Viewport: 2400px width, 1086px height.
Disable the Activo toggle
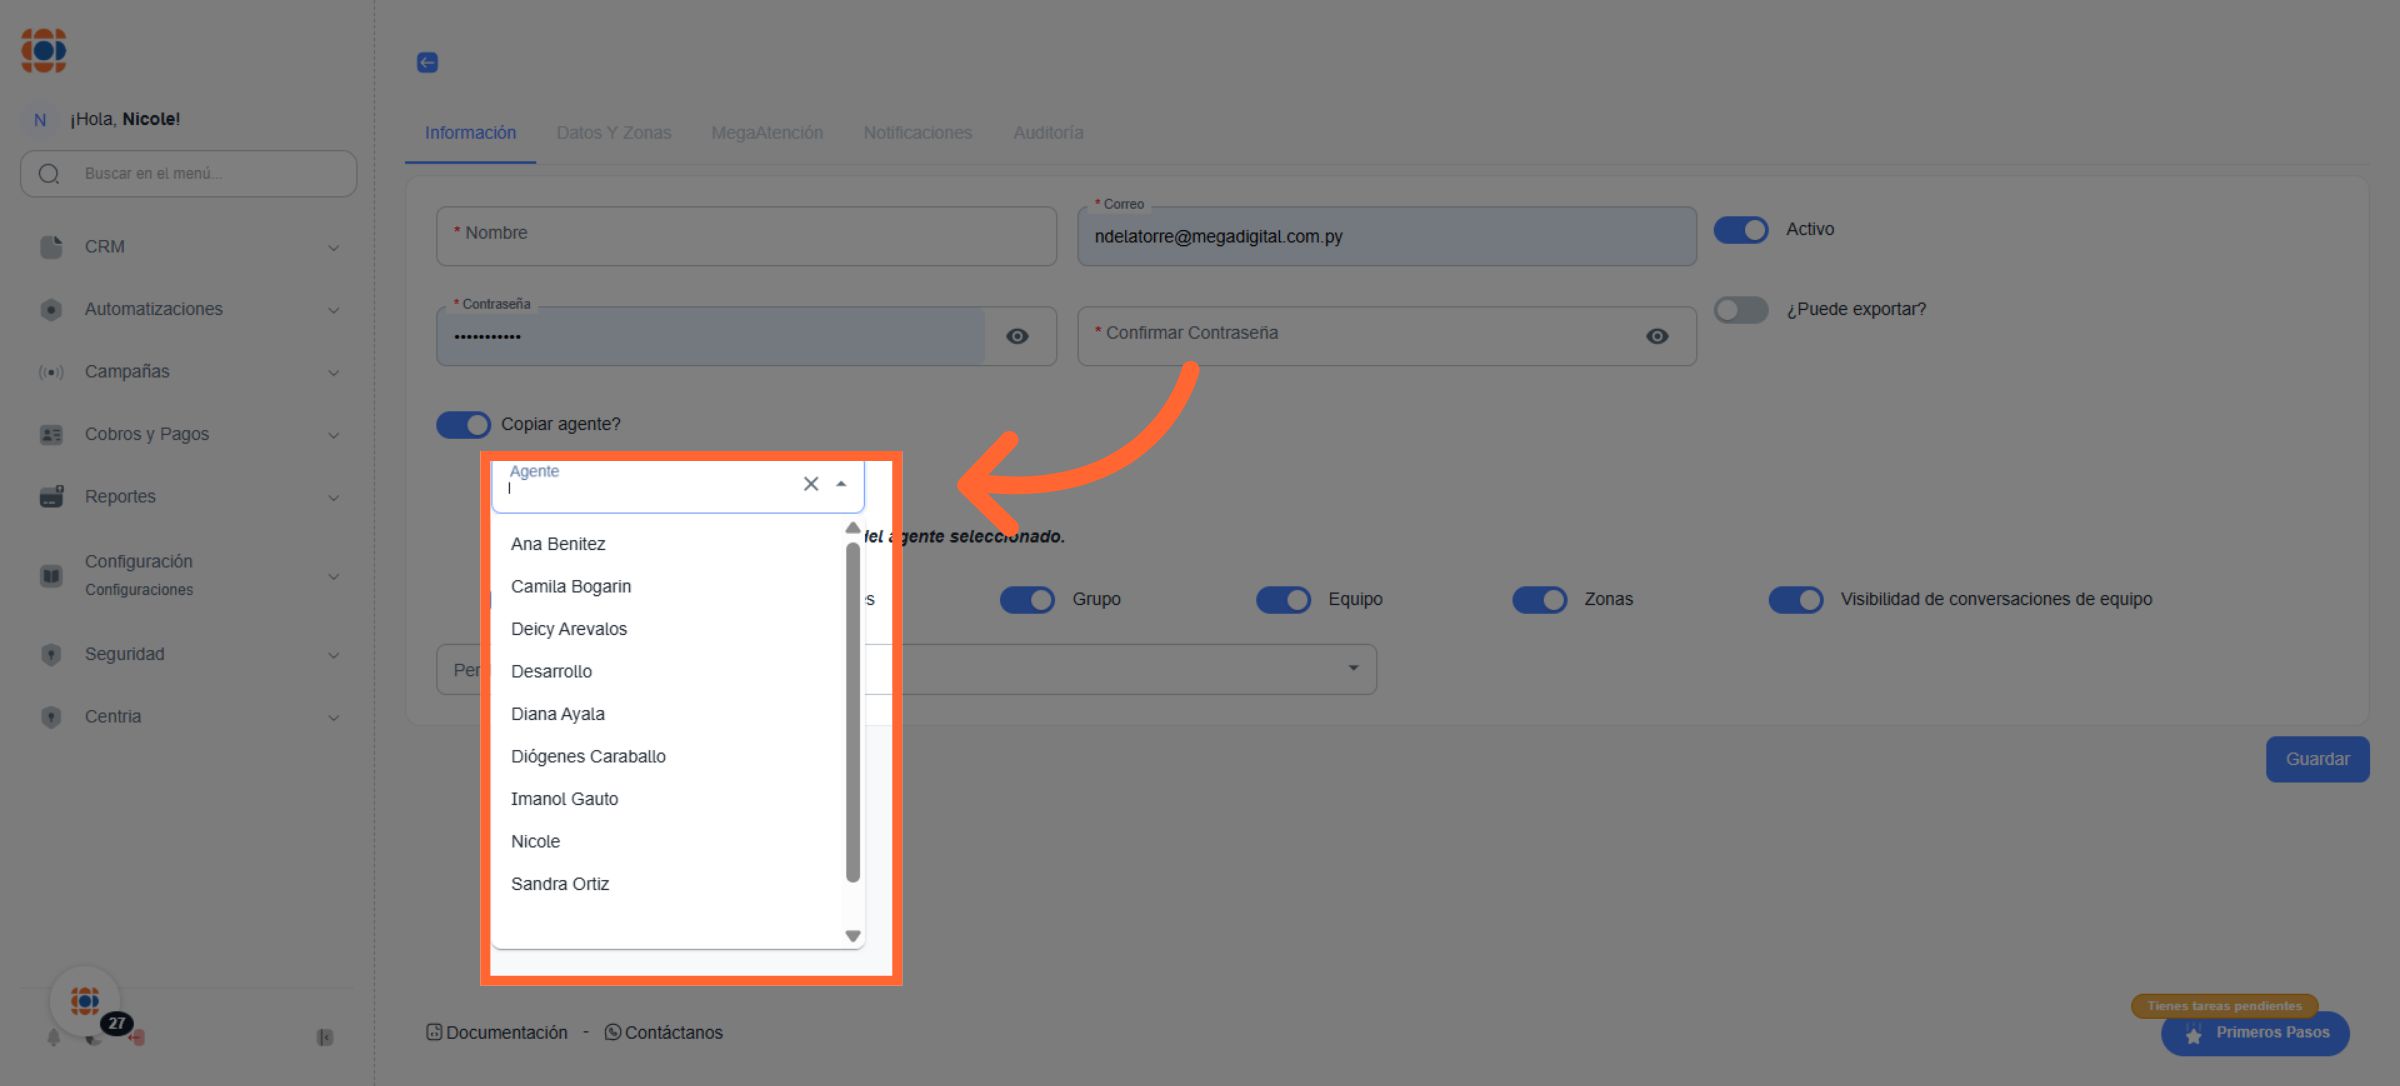1741,230
